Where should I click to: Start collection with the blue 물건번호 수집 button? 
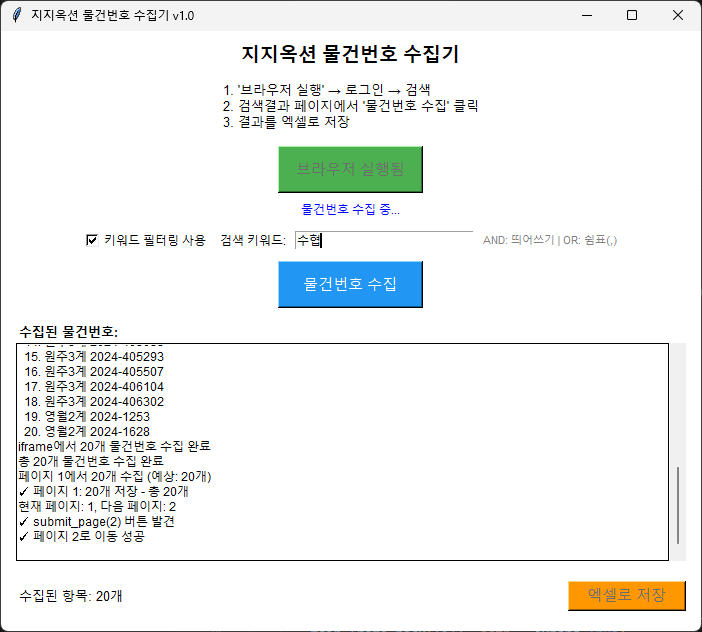click(350, 284)
